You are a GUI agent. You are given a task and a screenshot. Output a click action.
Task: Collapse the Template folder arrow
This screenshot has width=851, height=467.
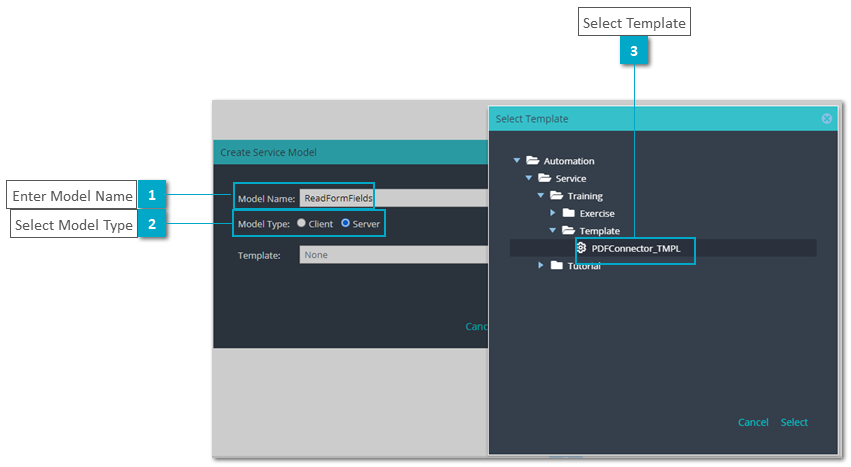click(552, 230)
